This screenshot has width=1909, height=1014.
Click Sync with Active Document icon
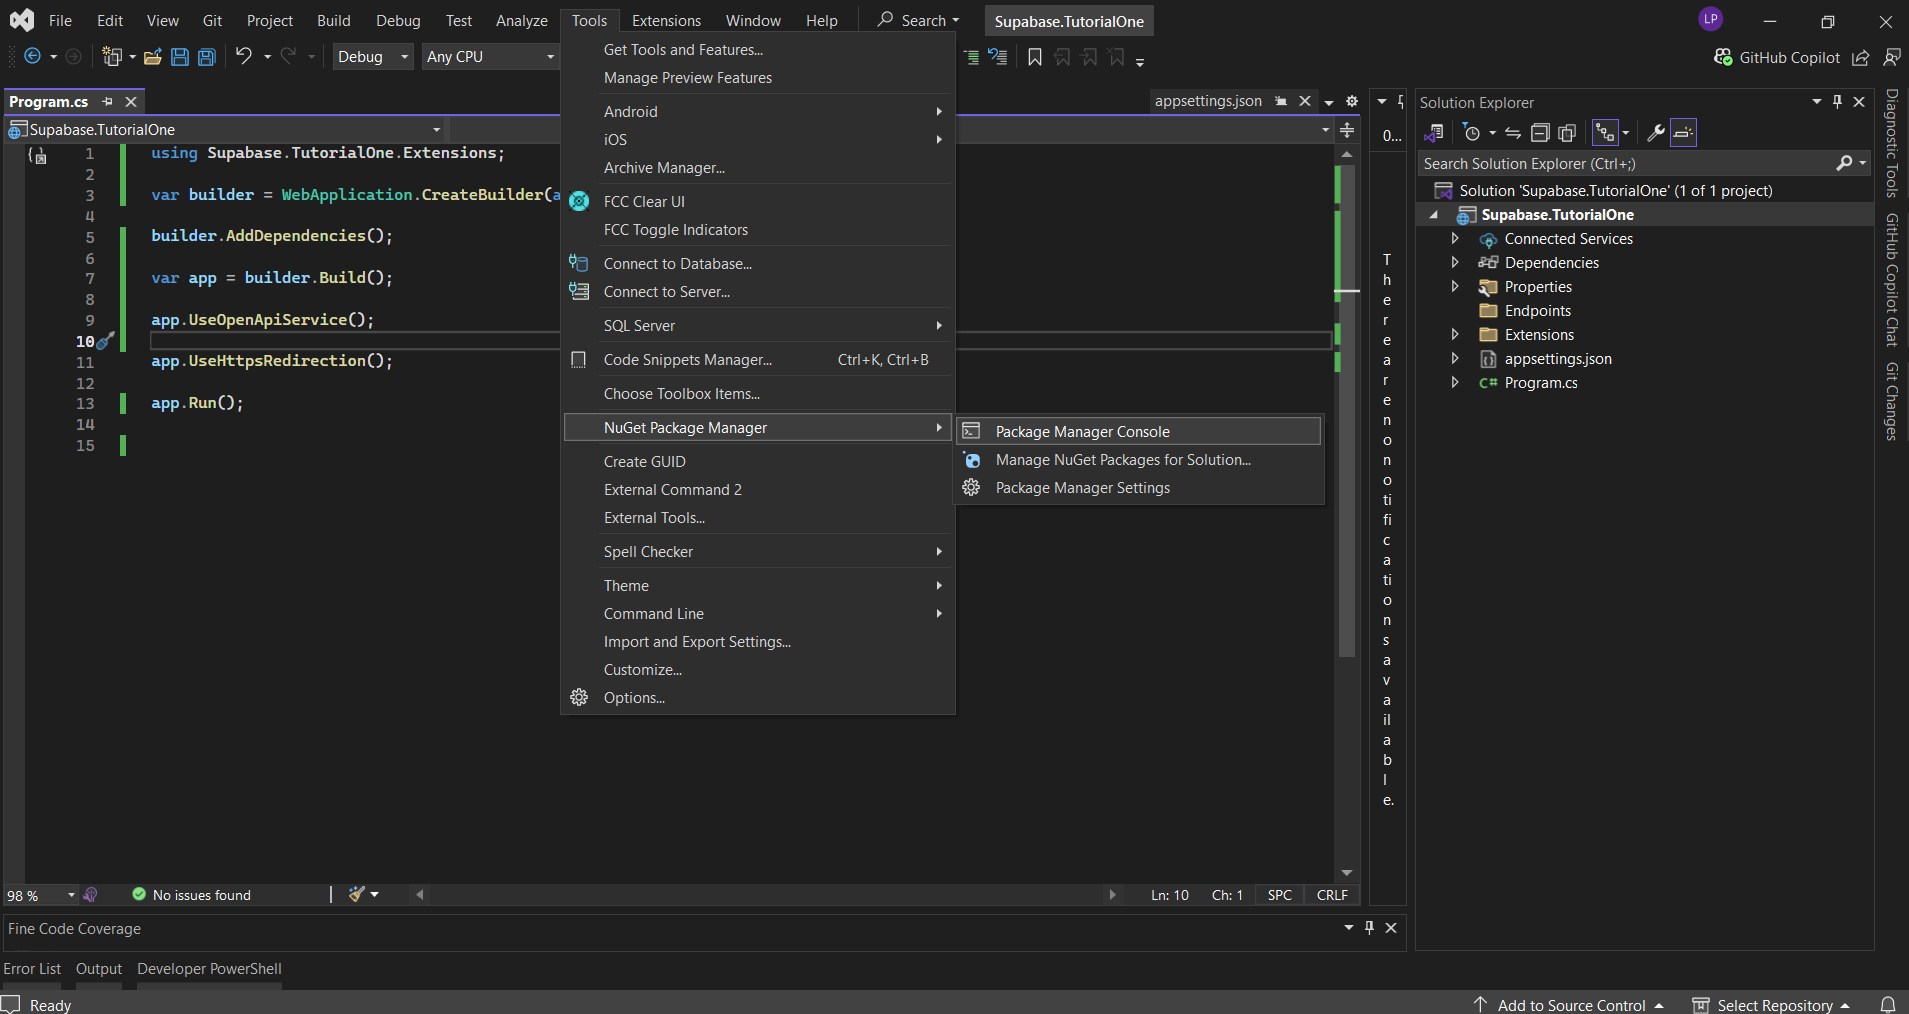pyautogui.click(x=1513, y=132)
